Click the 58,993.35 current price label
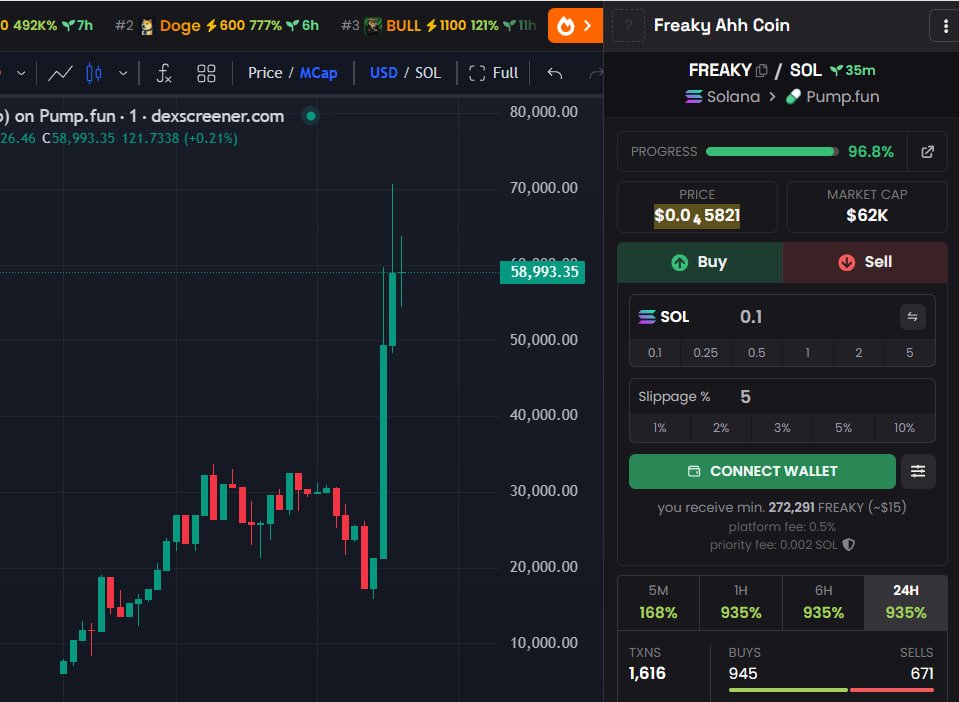959x702 pixels. pos(543,272)
